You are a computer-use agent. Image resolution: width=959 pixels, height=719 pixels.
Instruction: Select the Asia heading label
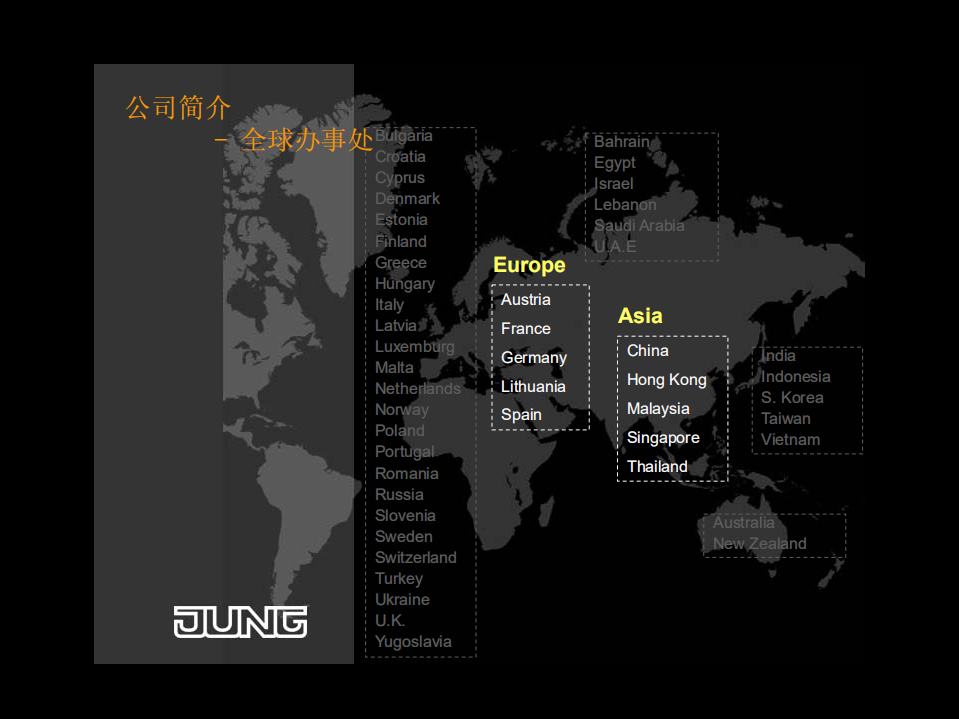point(640,315)
